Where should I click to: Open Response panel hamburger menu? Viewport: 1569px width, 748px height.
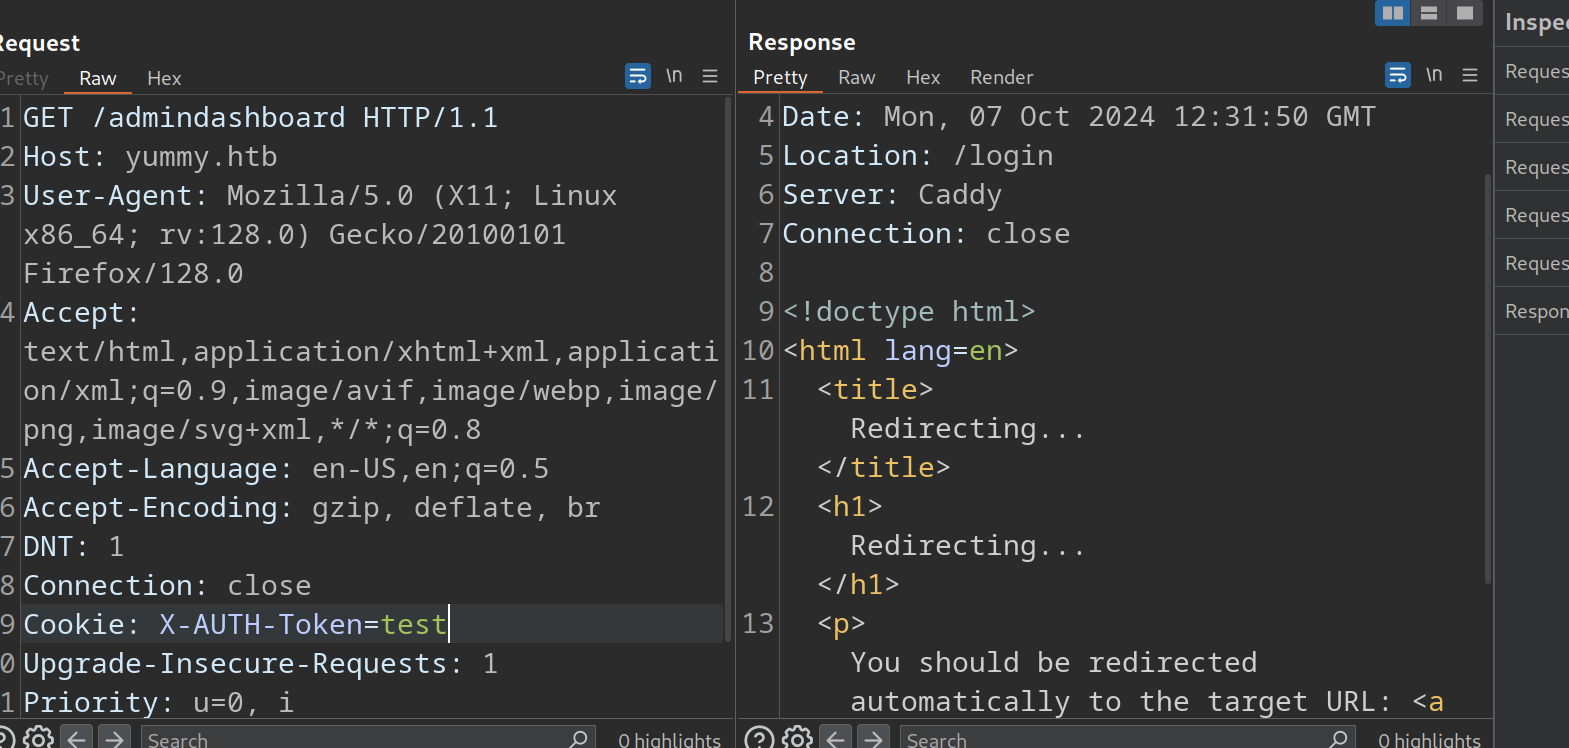click(x=1470, y=75)
